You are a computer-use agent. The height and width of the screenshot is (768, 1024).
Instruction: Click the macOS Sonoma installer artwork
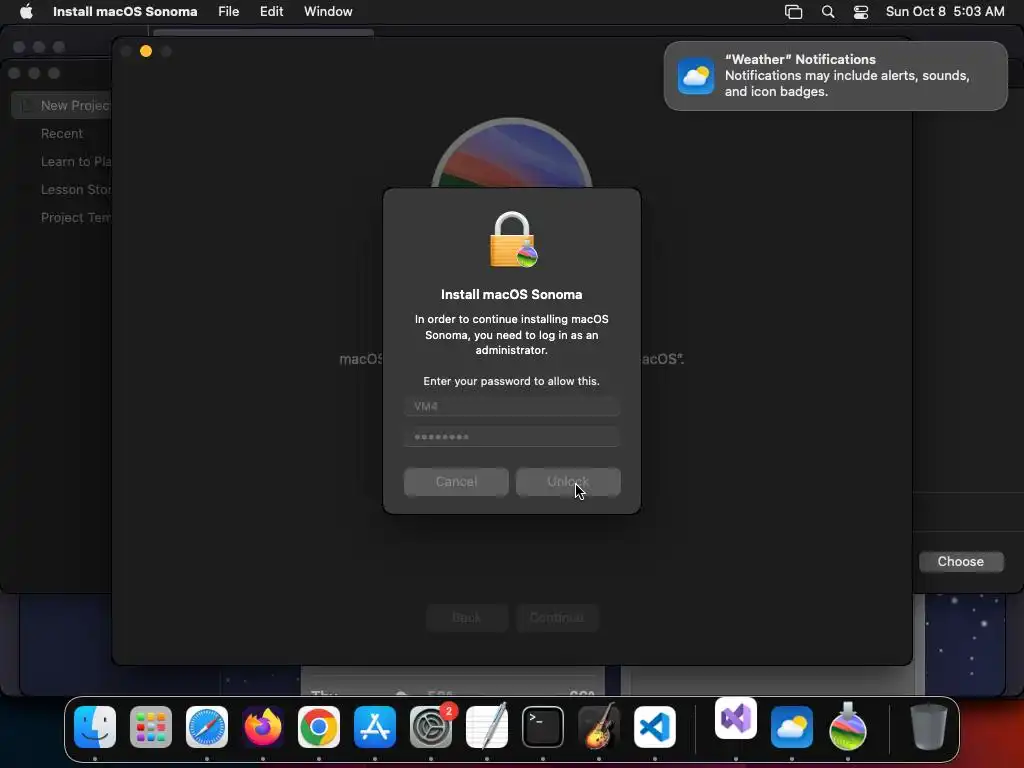pos(512,153)
